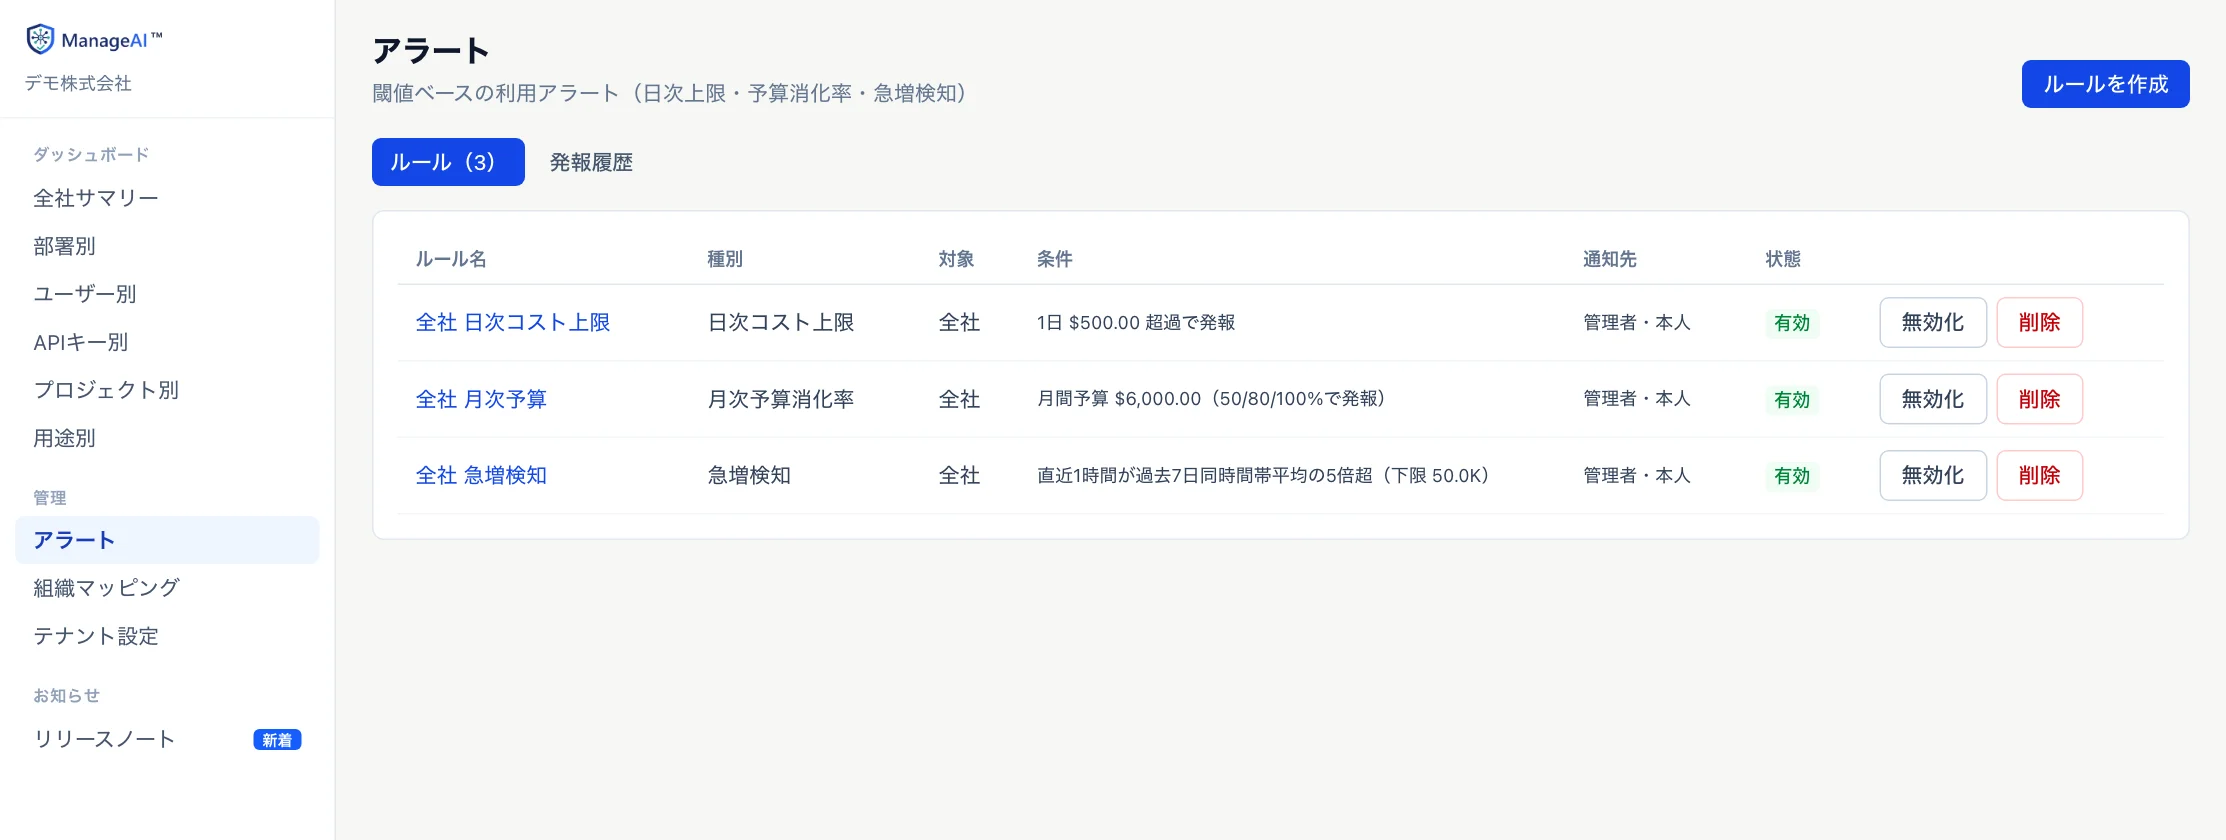Click the ManageAI shield logo icon
Viewport: 2226px width, 840px height.
pyautogui.click(x=40, y=39)
